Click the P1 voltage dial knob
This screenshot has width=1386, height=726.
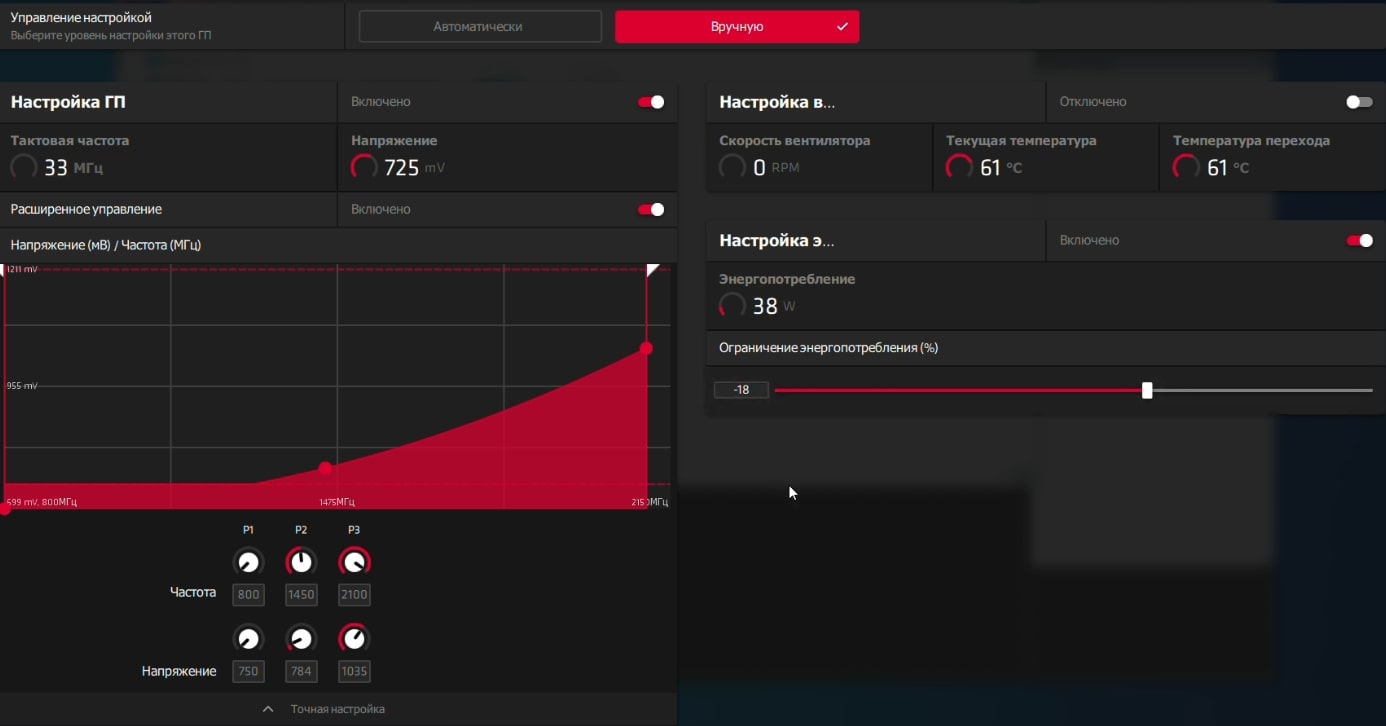click(x=248, y=638)
